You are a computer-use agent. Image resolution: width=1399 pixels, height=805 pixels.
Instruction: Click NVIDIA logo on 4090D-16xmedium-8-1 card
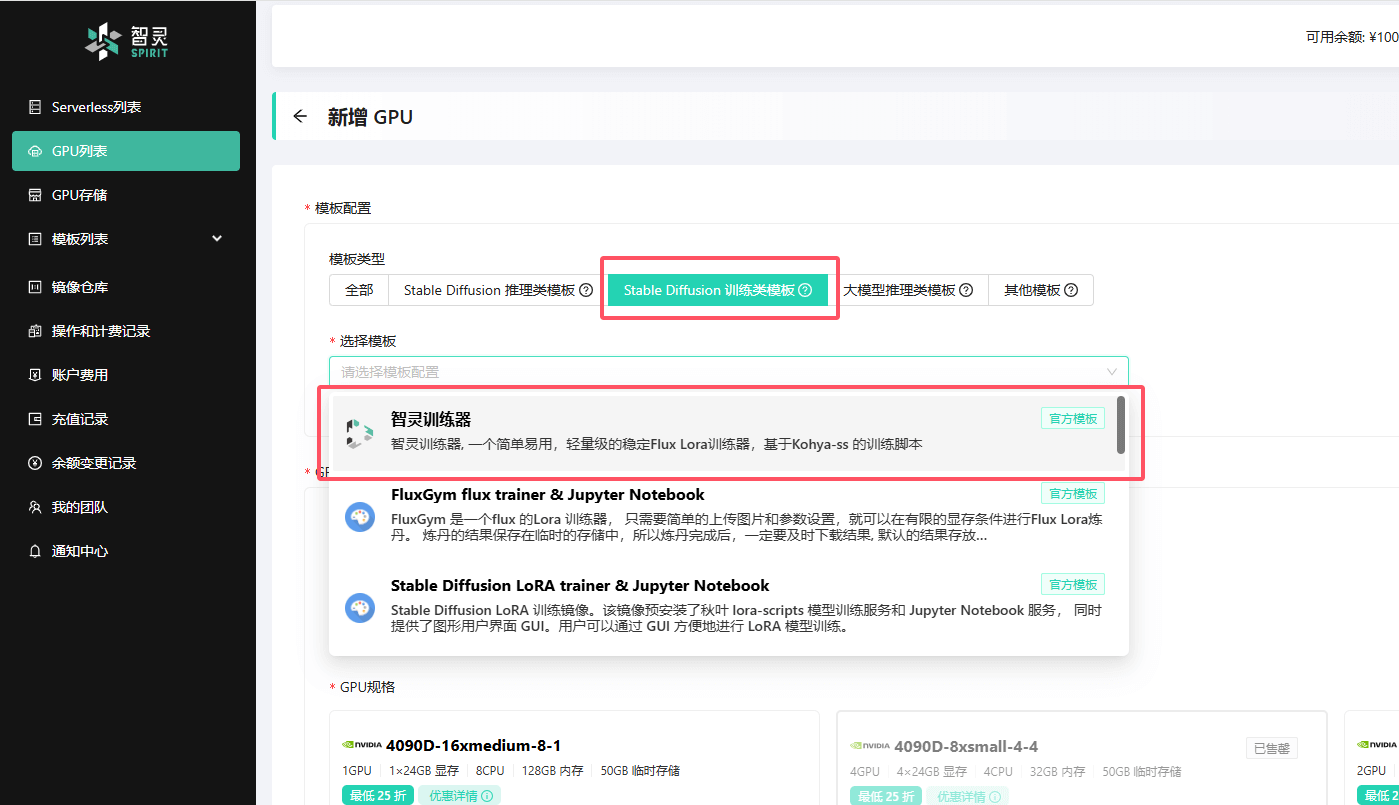362,745
